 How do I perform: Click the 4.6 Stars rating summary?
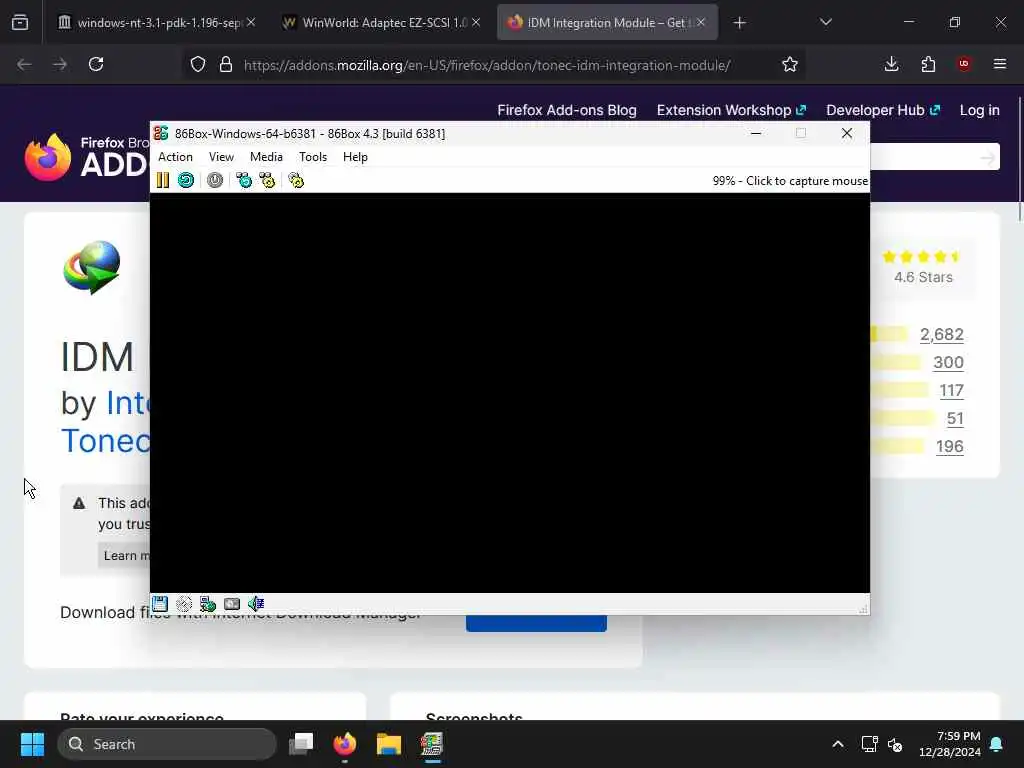923,268
